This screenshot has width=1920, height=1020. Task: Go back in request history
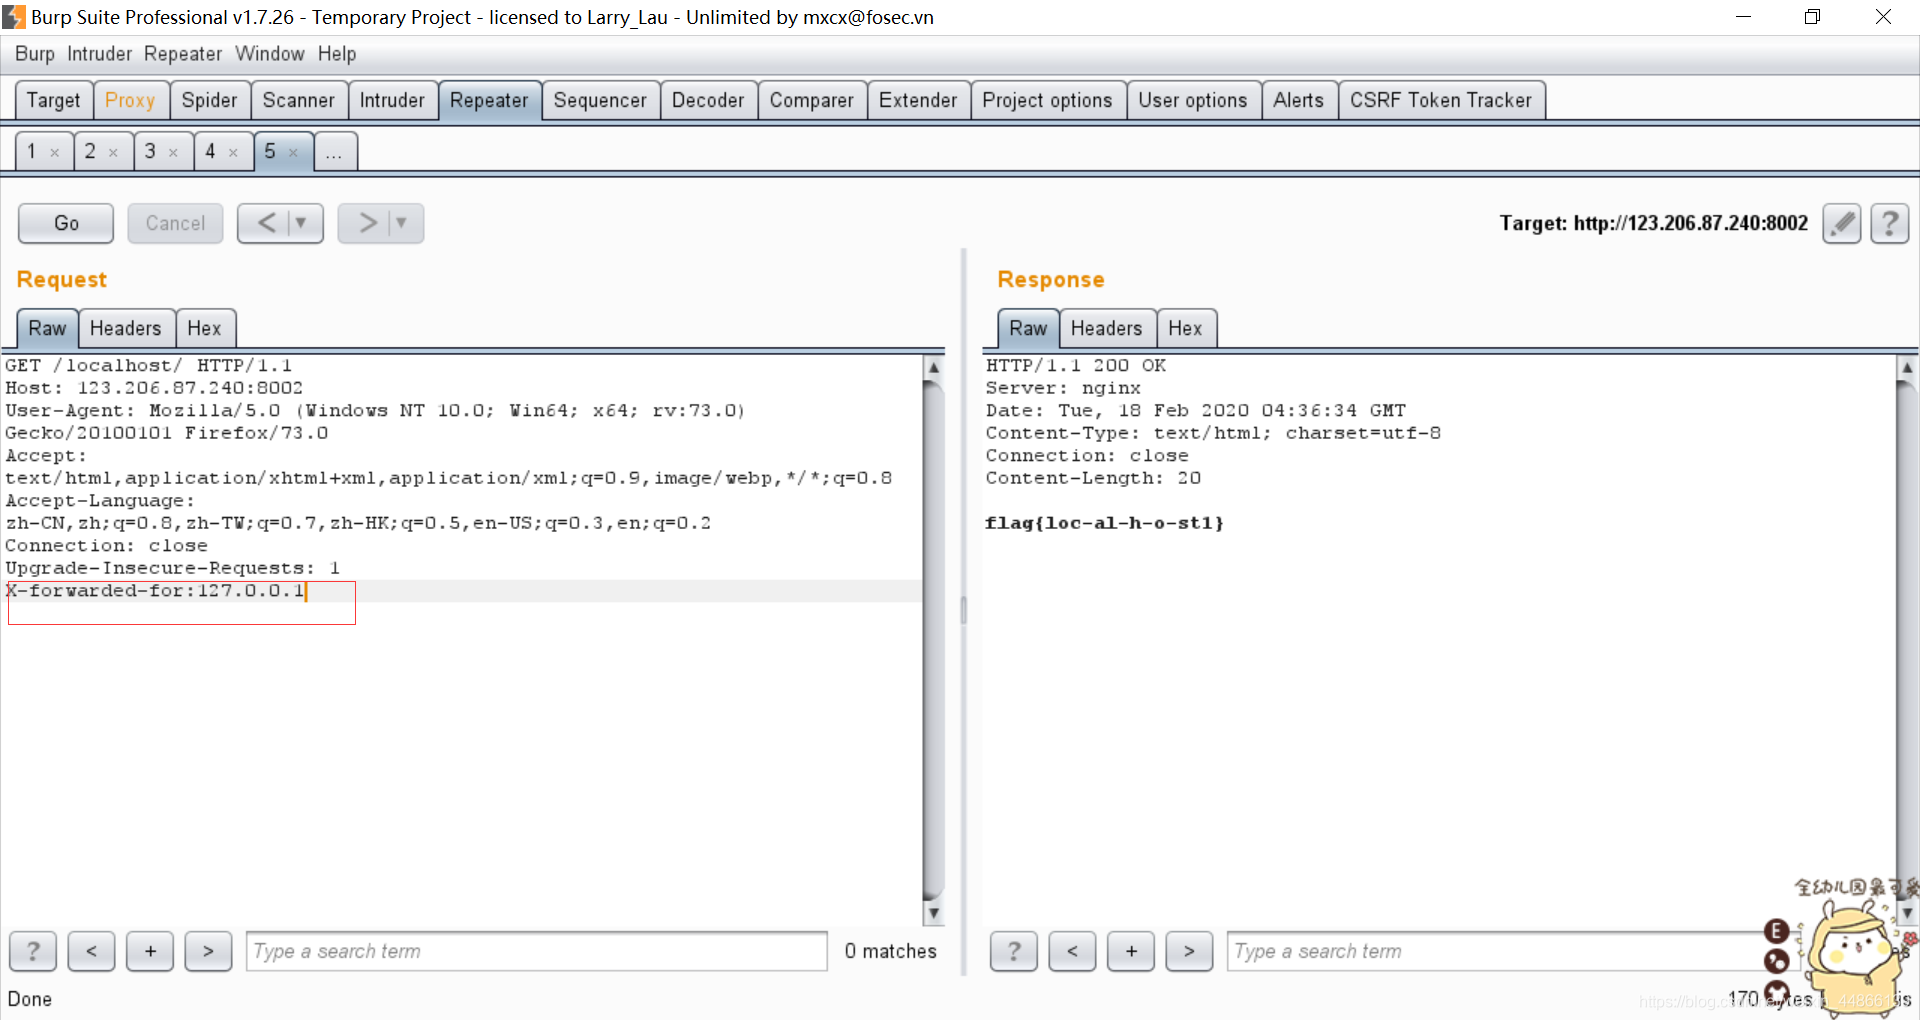pyautogui.click(x=266, y=223)
